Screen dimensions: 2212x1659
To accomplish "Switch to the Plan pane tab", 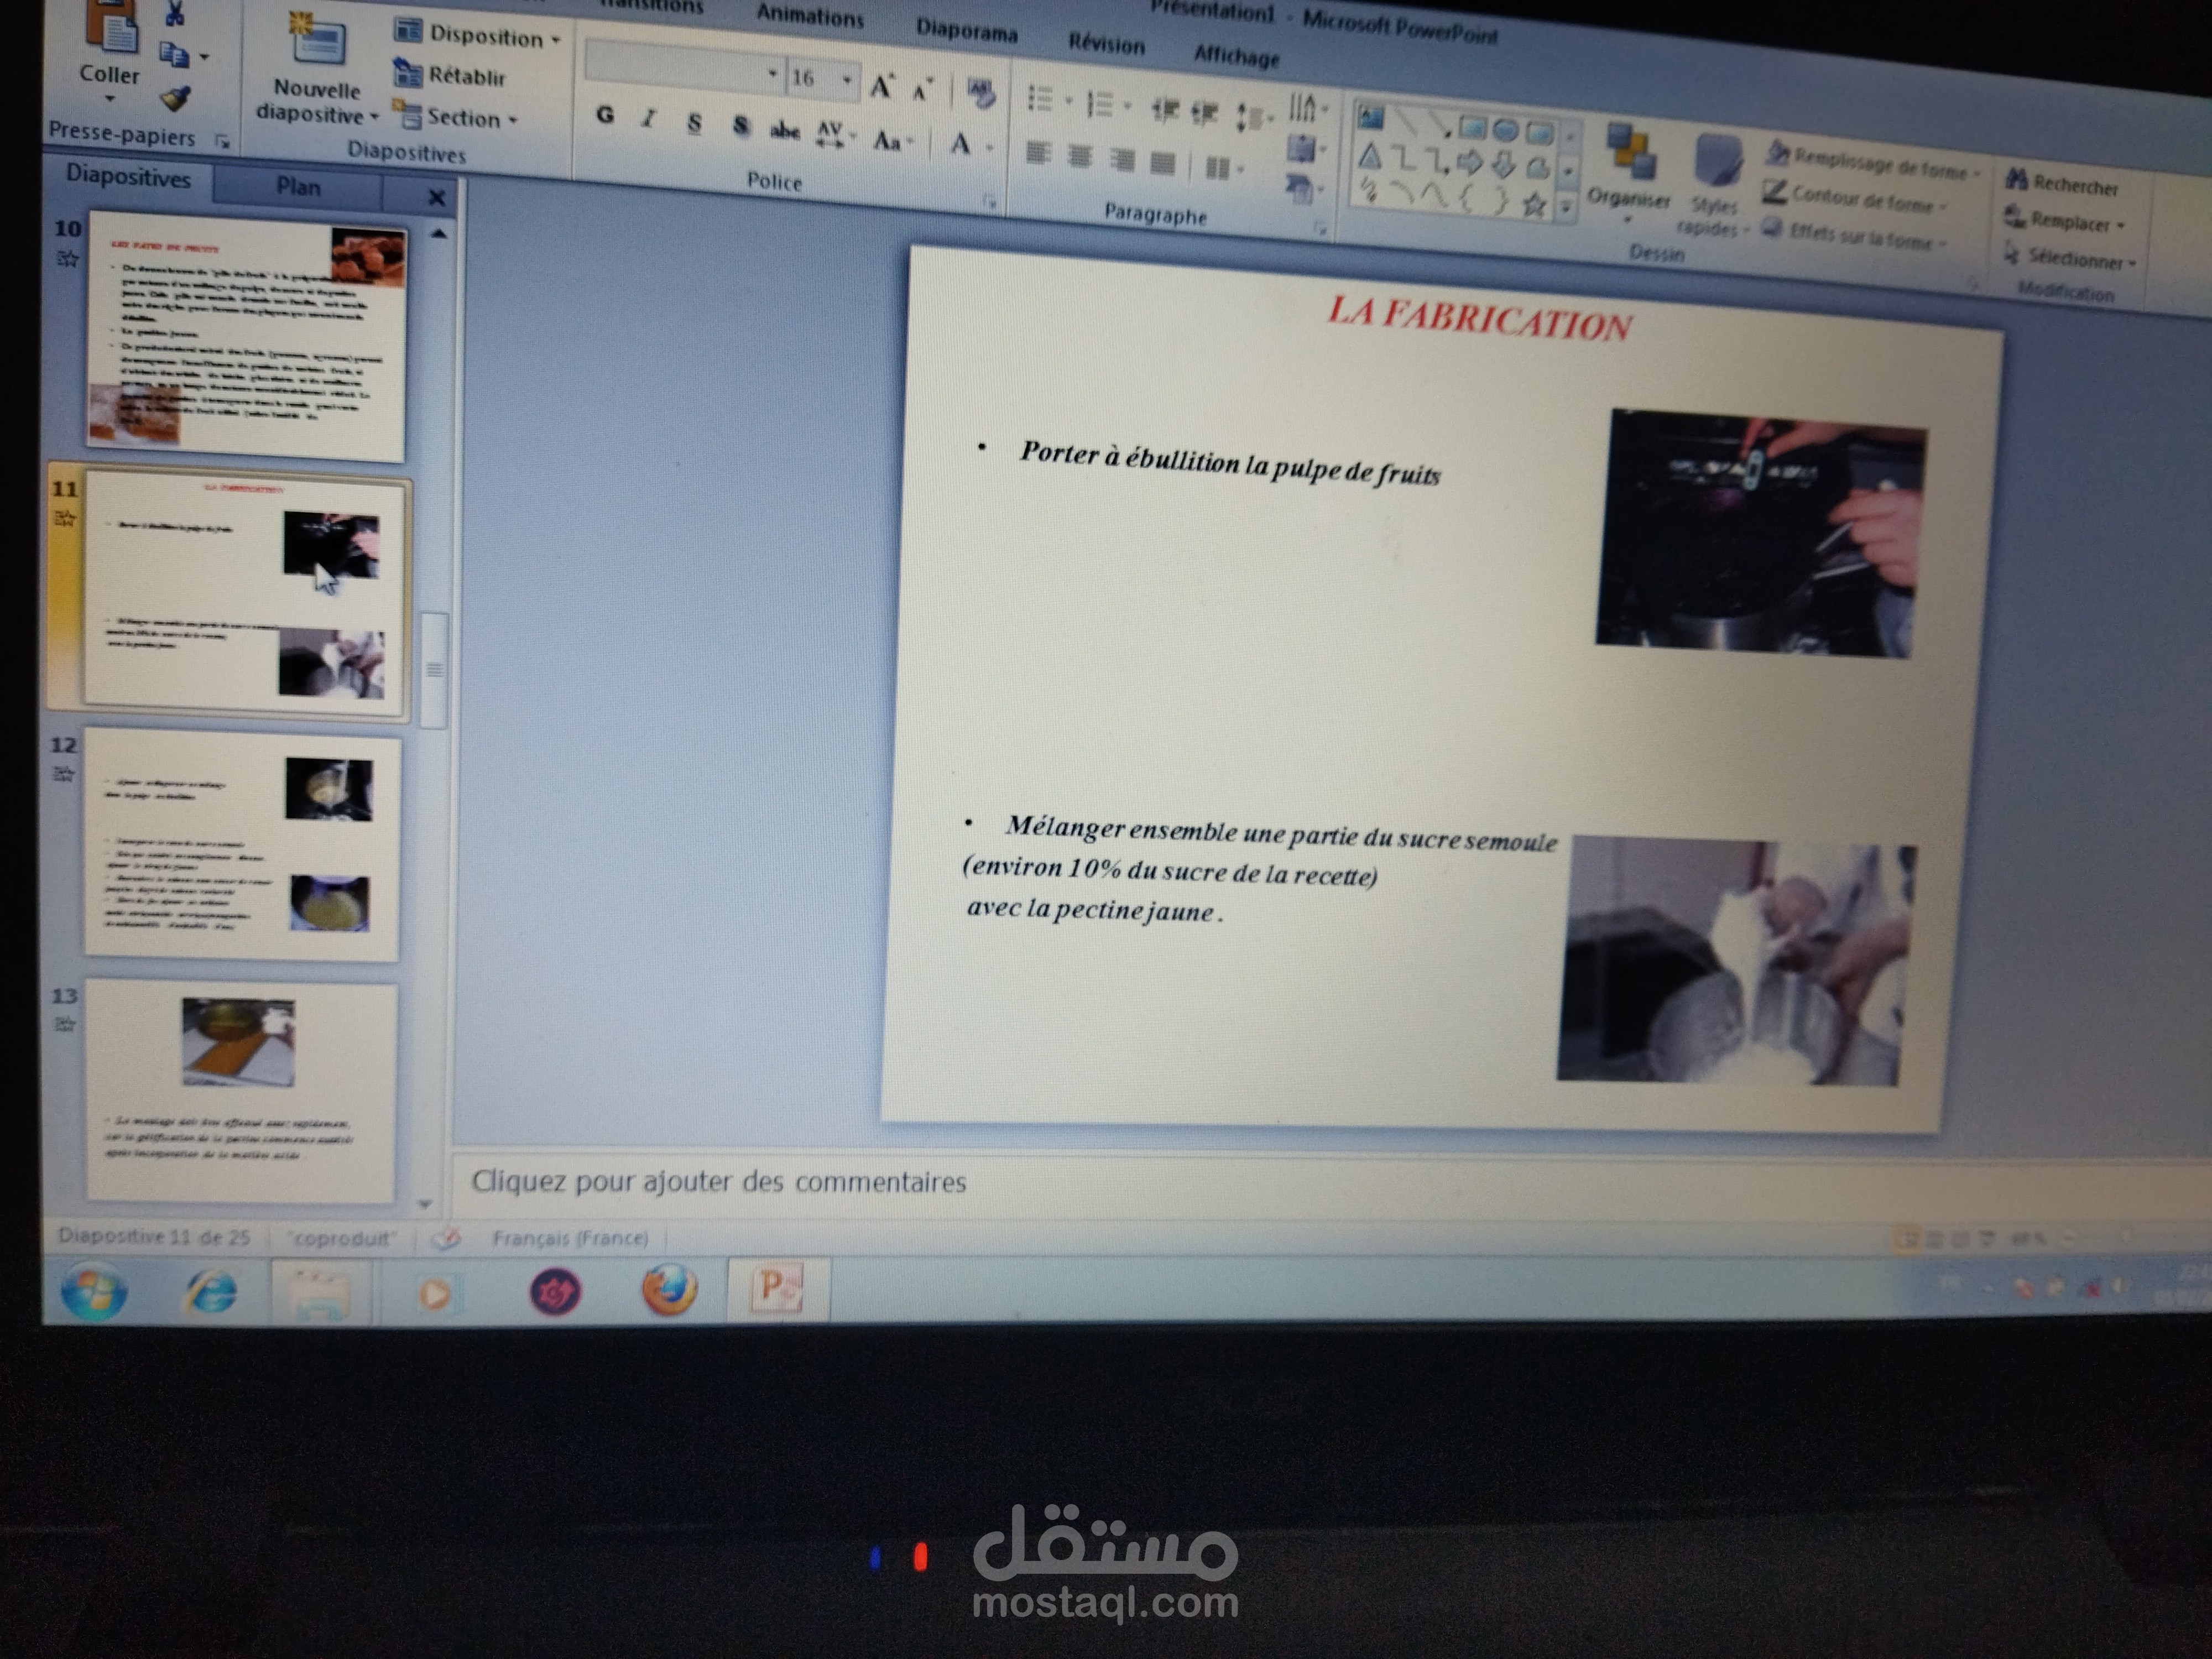I will pos(298,187).
